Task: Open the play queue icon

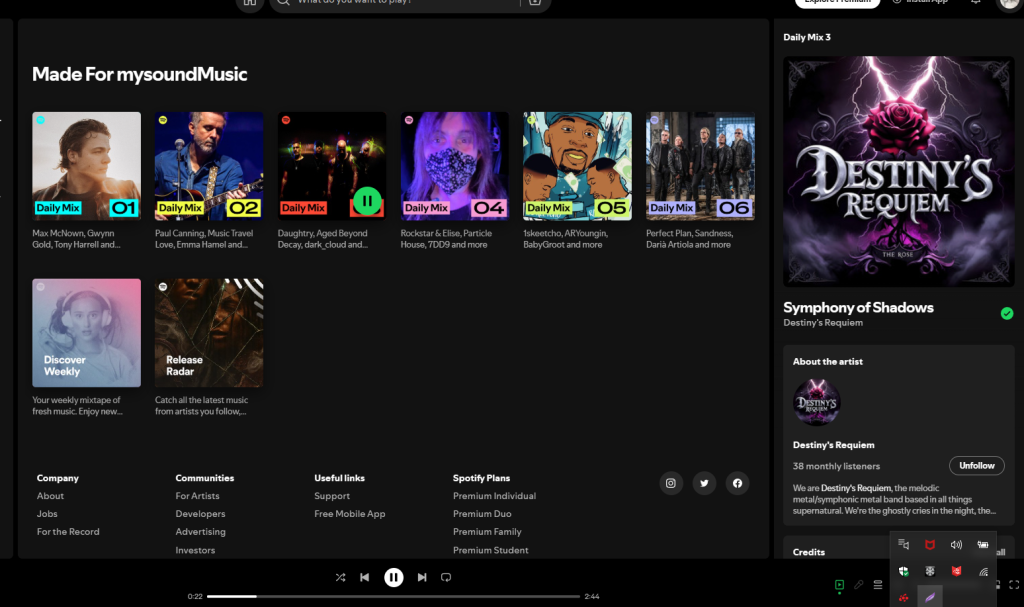Action: click(x=878, y=585)
